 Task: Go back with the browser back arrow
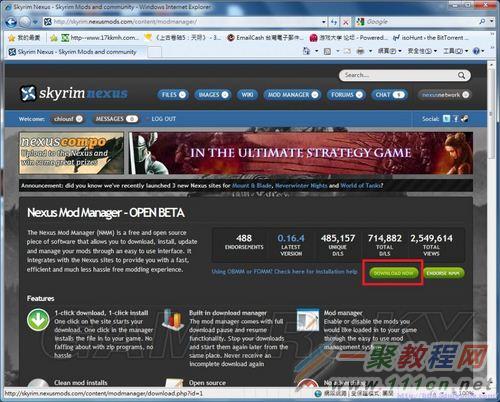point(11,22)
